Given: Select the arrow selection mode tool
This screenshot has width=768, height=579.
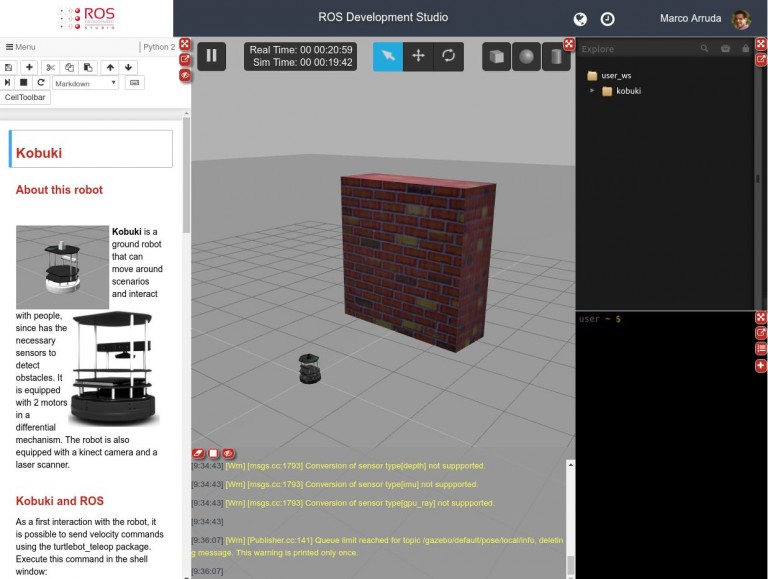Looking at the screenshot, I should click(x=388, y=56).
